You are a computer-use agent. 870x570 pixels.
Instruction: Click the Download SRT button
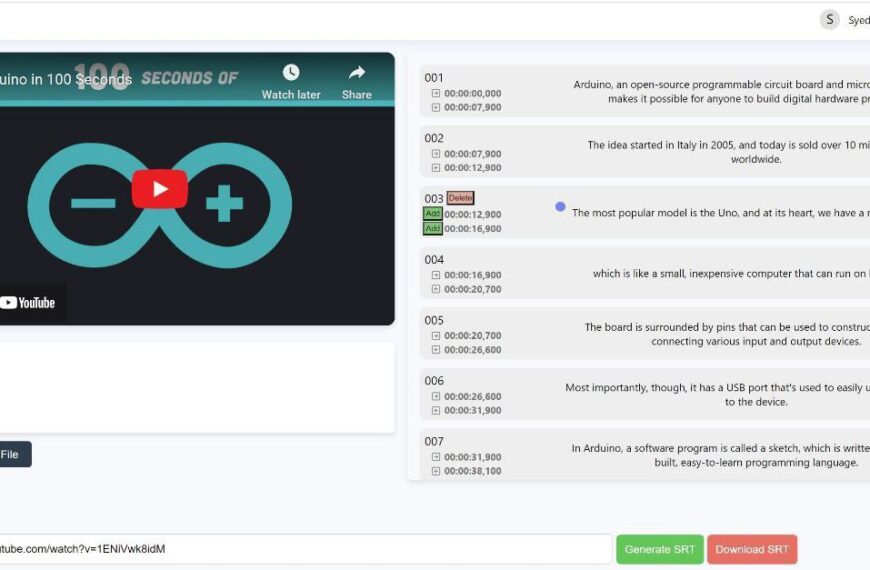751,549
